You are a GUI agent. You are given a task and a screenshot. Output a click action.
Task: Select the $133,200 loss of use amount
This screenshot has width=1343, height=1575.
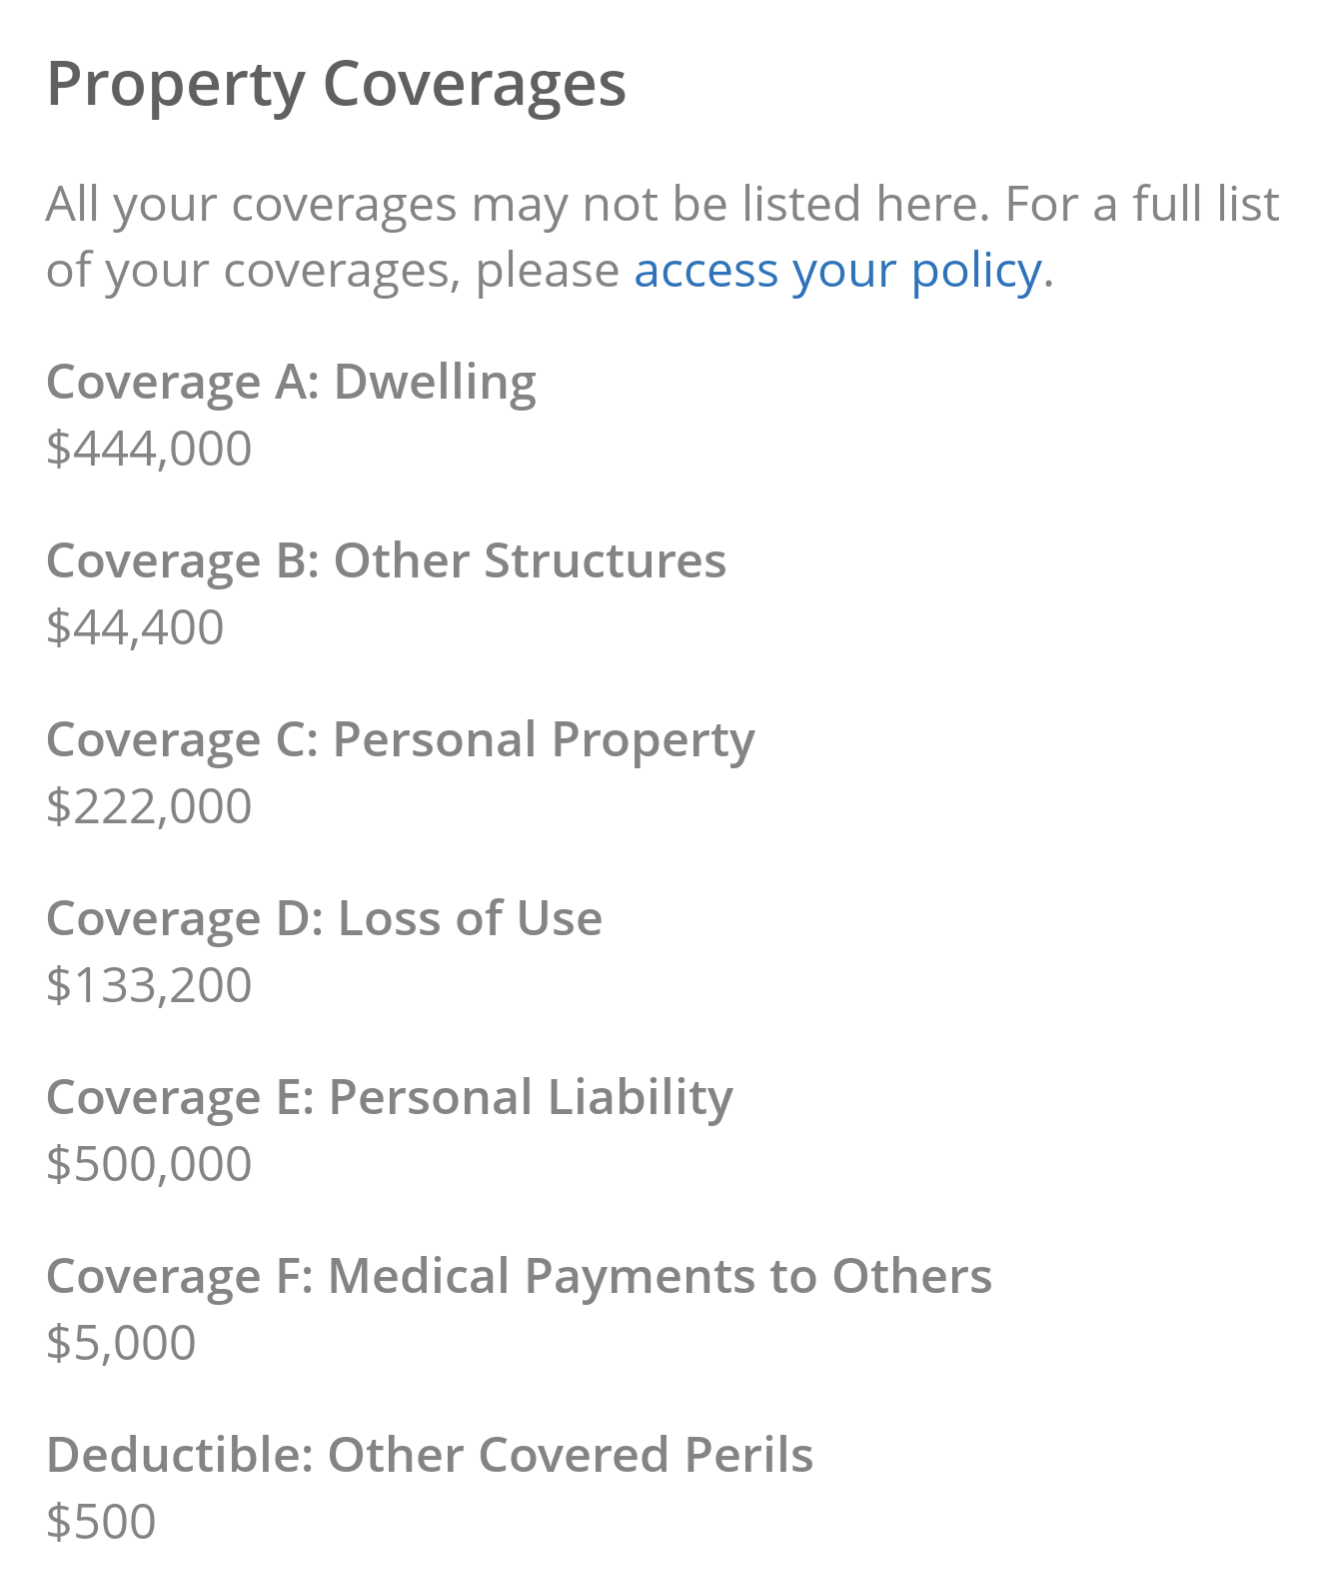pyautogui.click(x=149, y=985)
